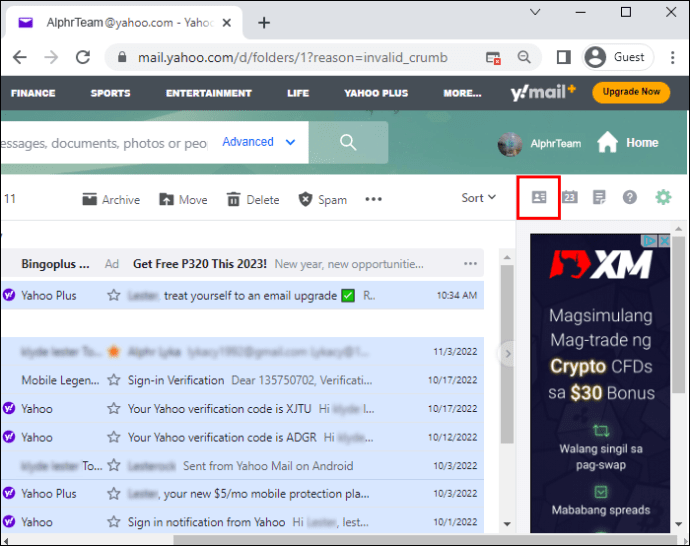The height and width of the screenshot is (546, 690).
Task: Open a new browser tab
Action: (264, 22)
